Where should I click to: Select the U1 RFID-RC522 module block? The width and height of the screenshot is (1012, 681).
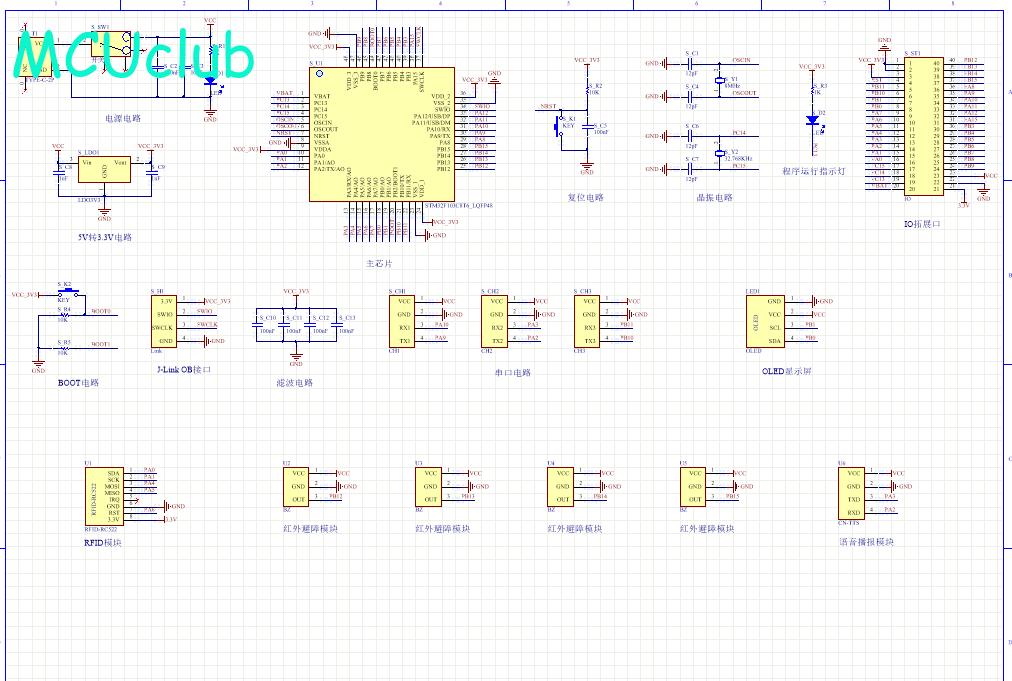[x=105, y=496]
